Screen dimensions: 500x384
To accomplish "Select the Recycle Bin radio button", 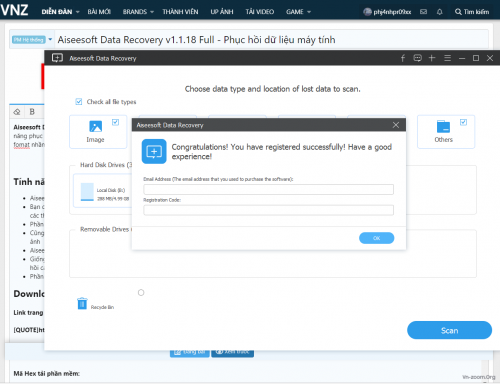I will 141,292.
